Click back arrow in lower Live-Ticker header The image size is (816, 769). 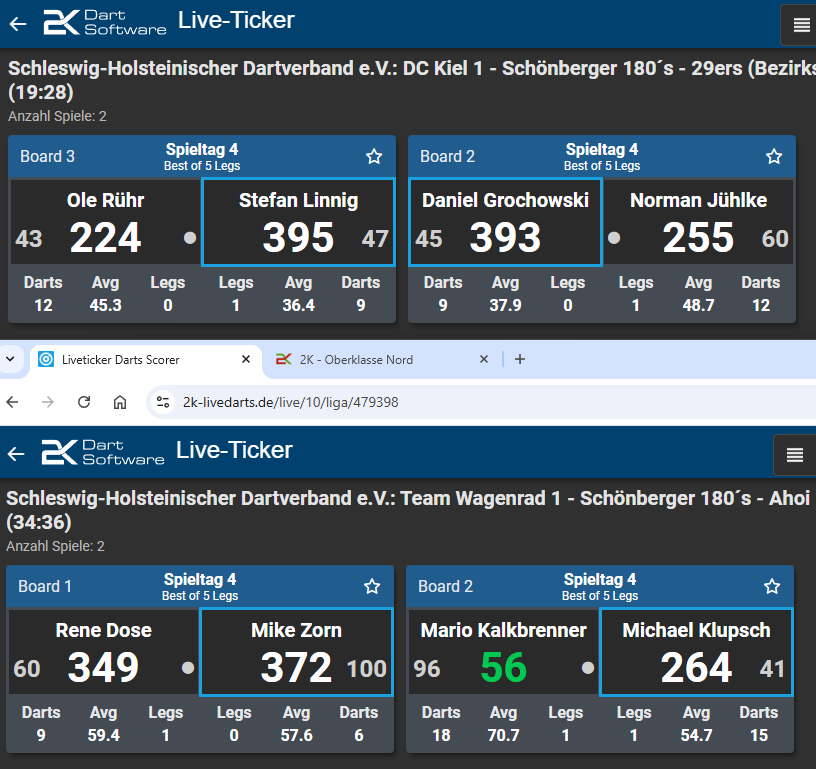point(16,454)
